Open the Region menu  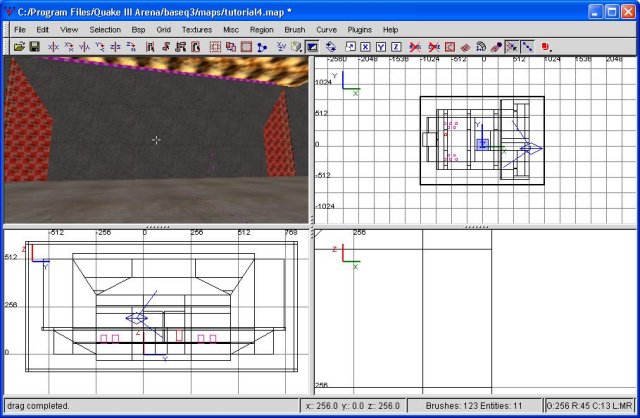(261, 30)
